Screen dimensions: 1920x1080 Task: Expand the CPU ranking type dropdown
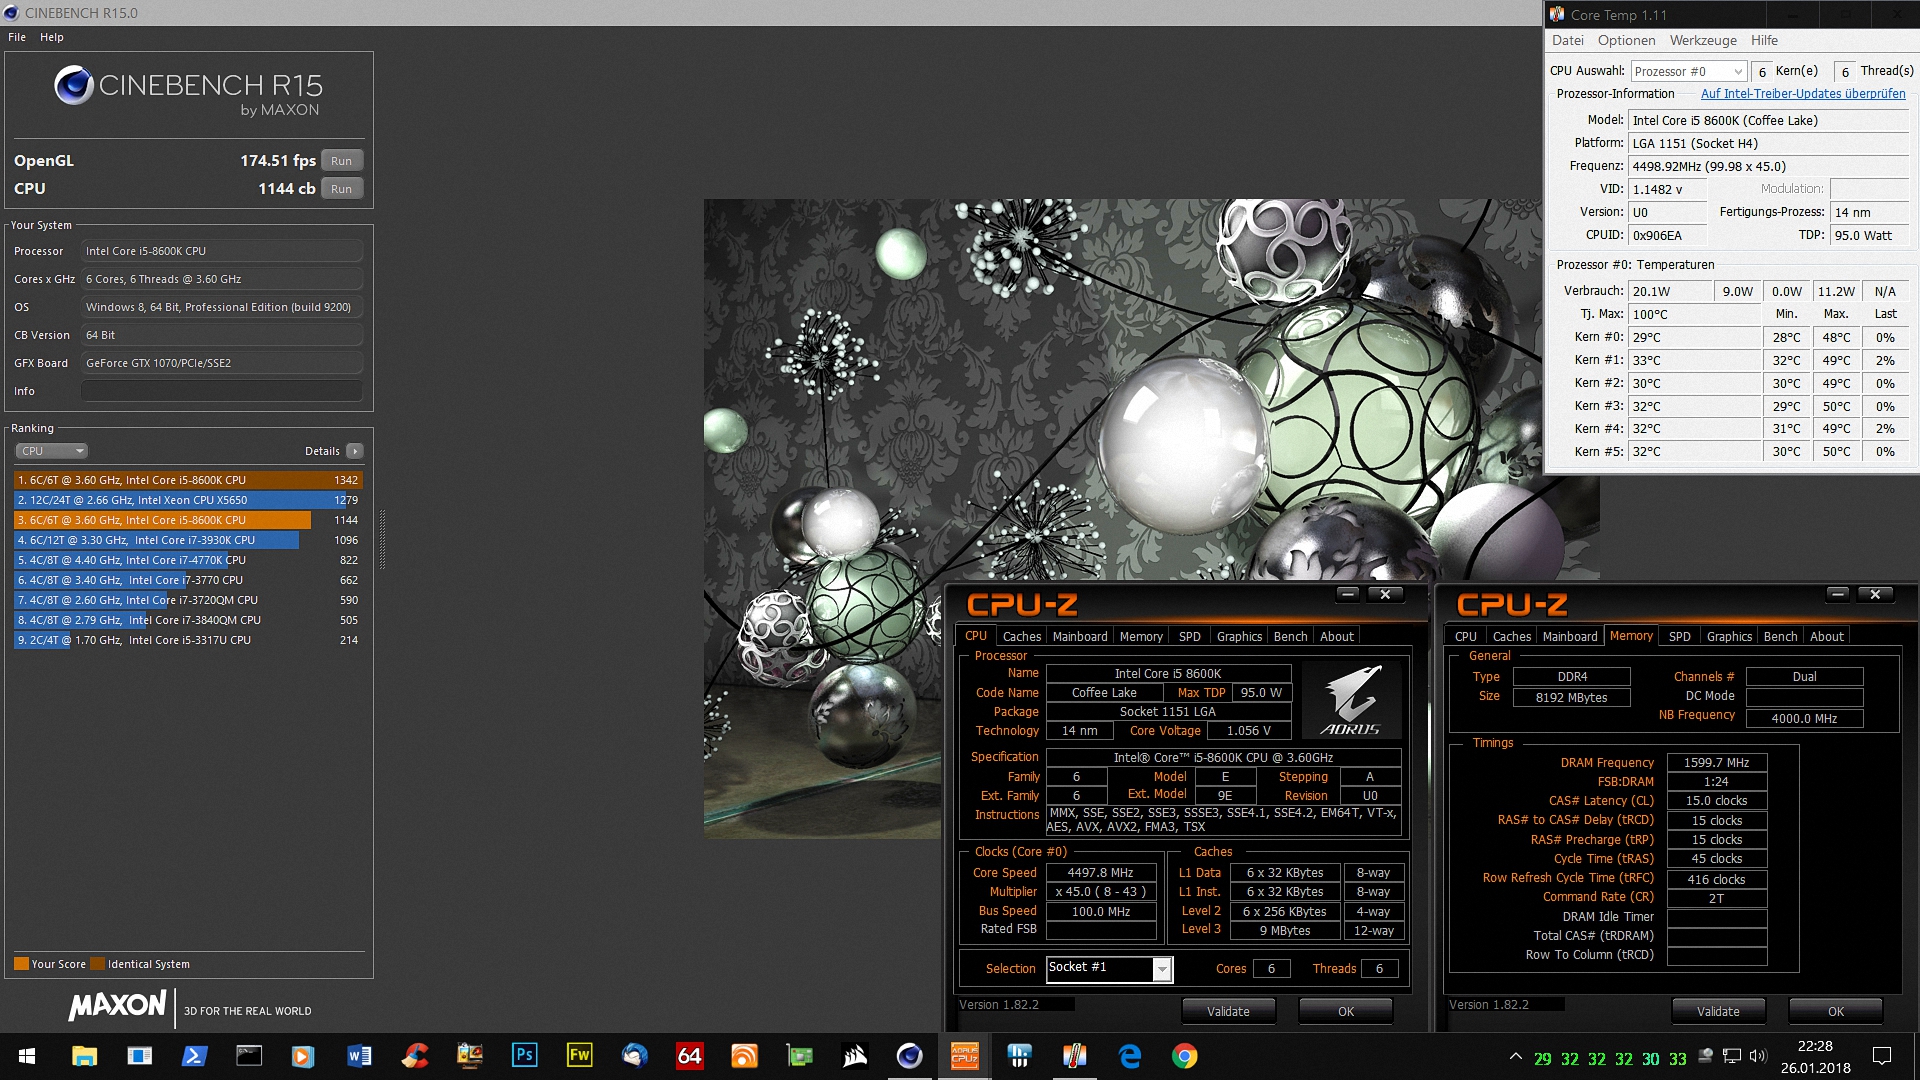point(52,451)
